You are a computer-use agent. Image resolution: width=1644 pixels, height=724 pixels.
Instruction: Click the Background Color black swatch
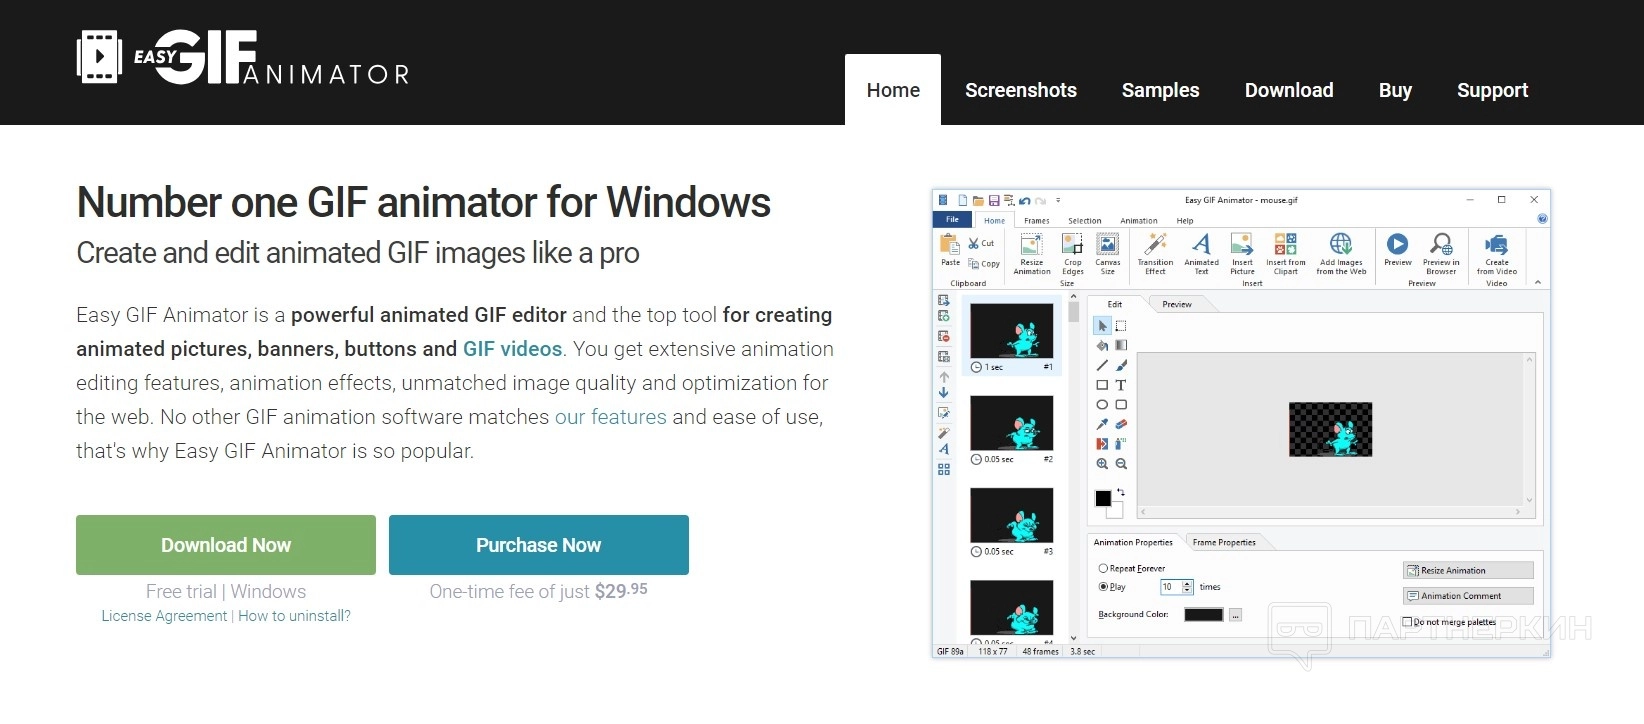pos(1204,615)
